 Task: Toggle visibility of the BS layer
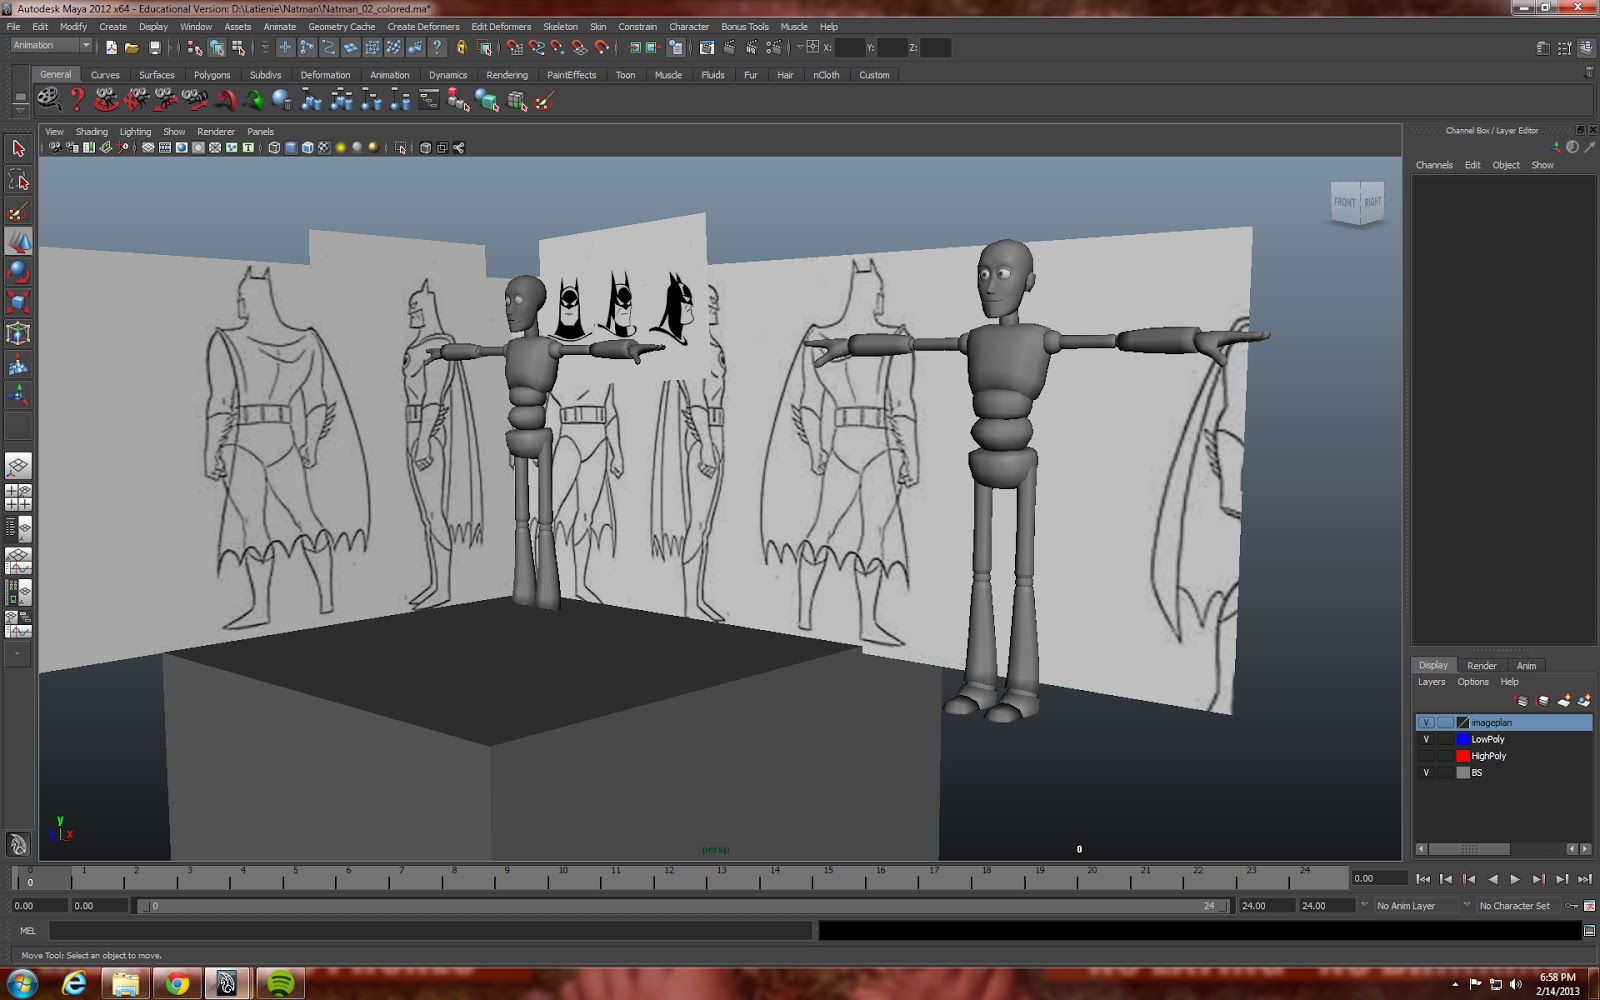click(1426, 773)
